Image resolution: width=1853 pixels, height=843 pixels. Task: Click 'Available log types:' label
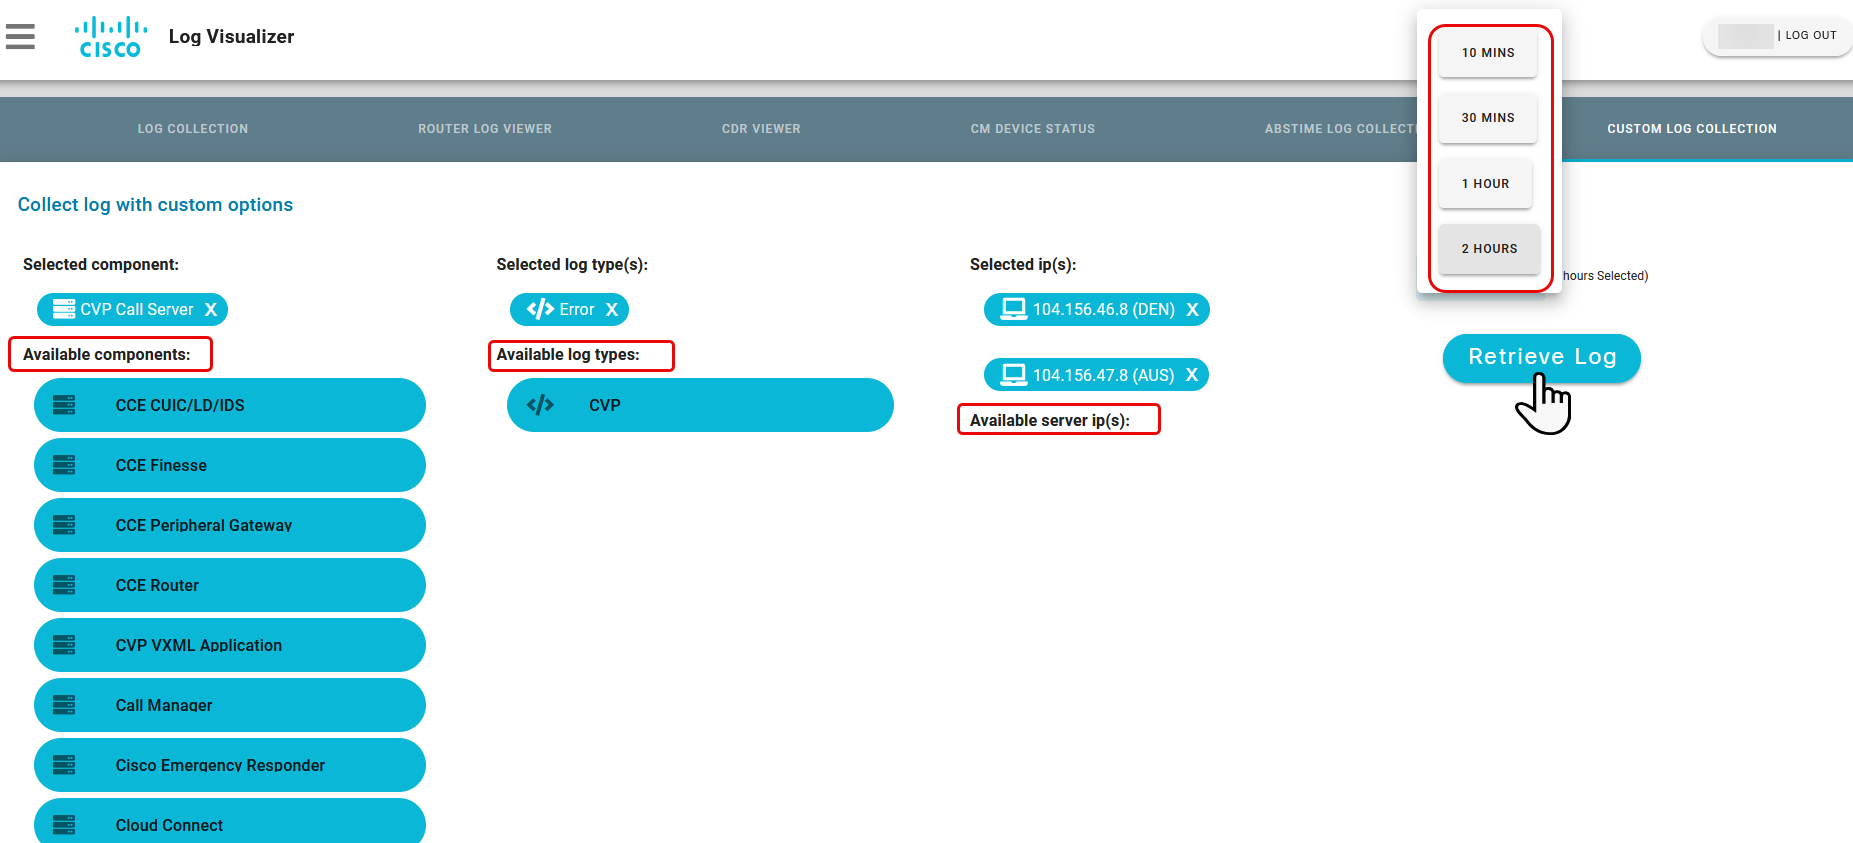pos(568,355)
